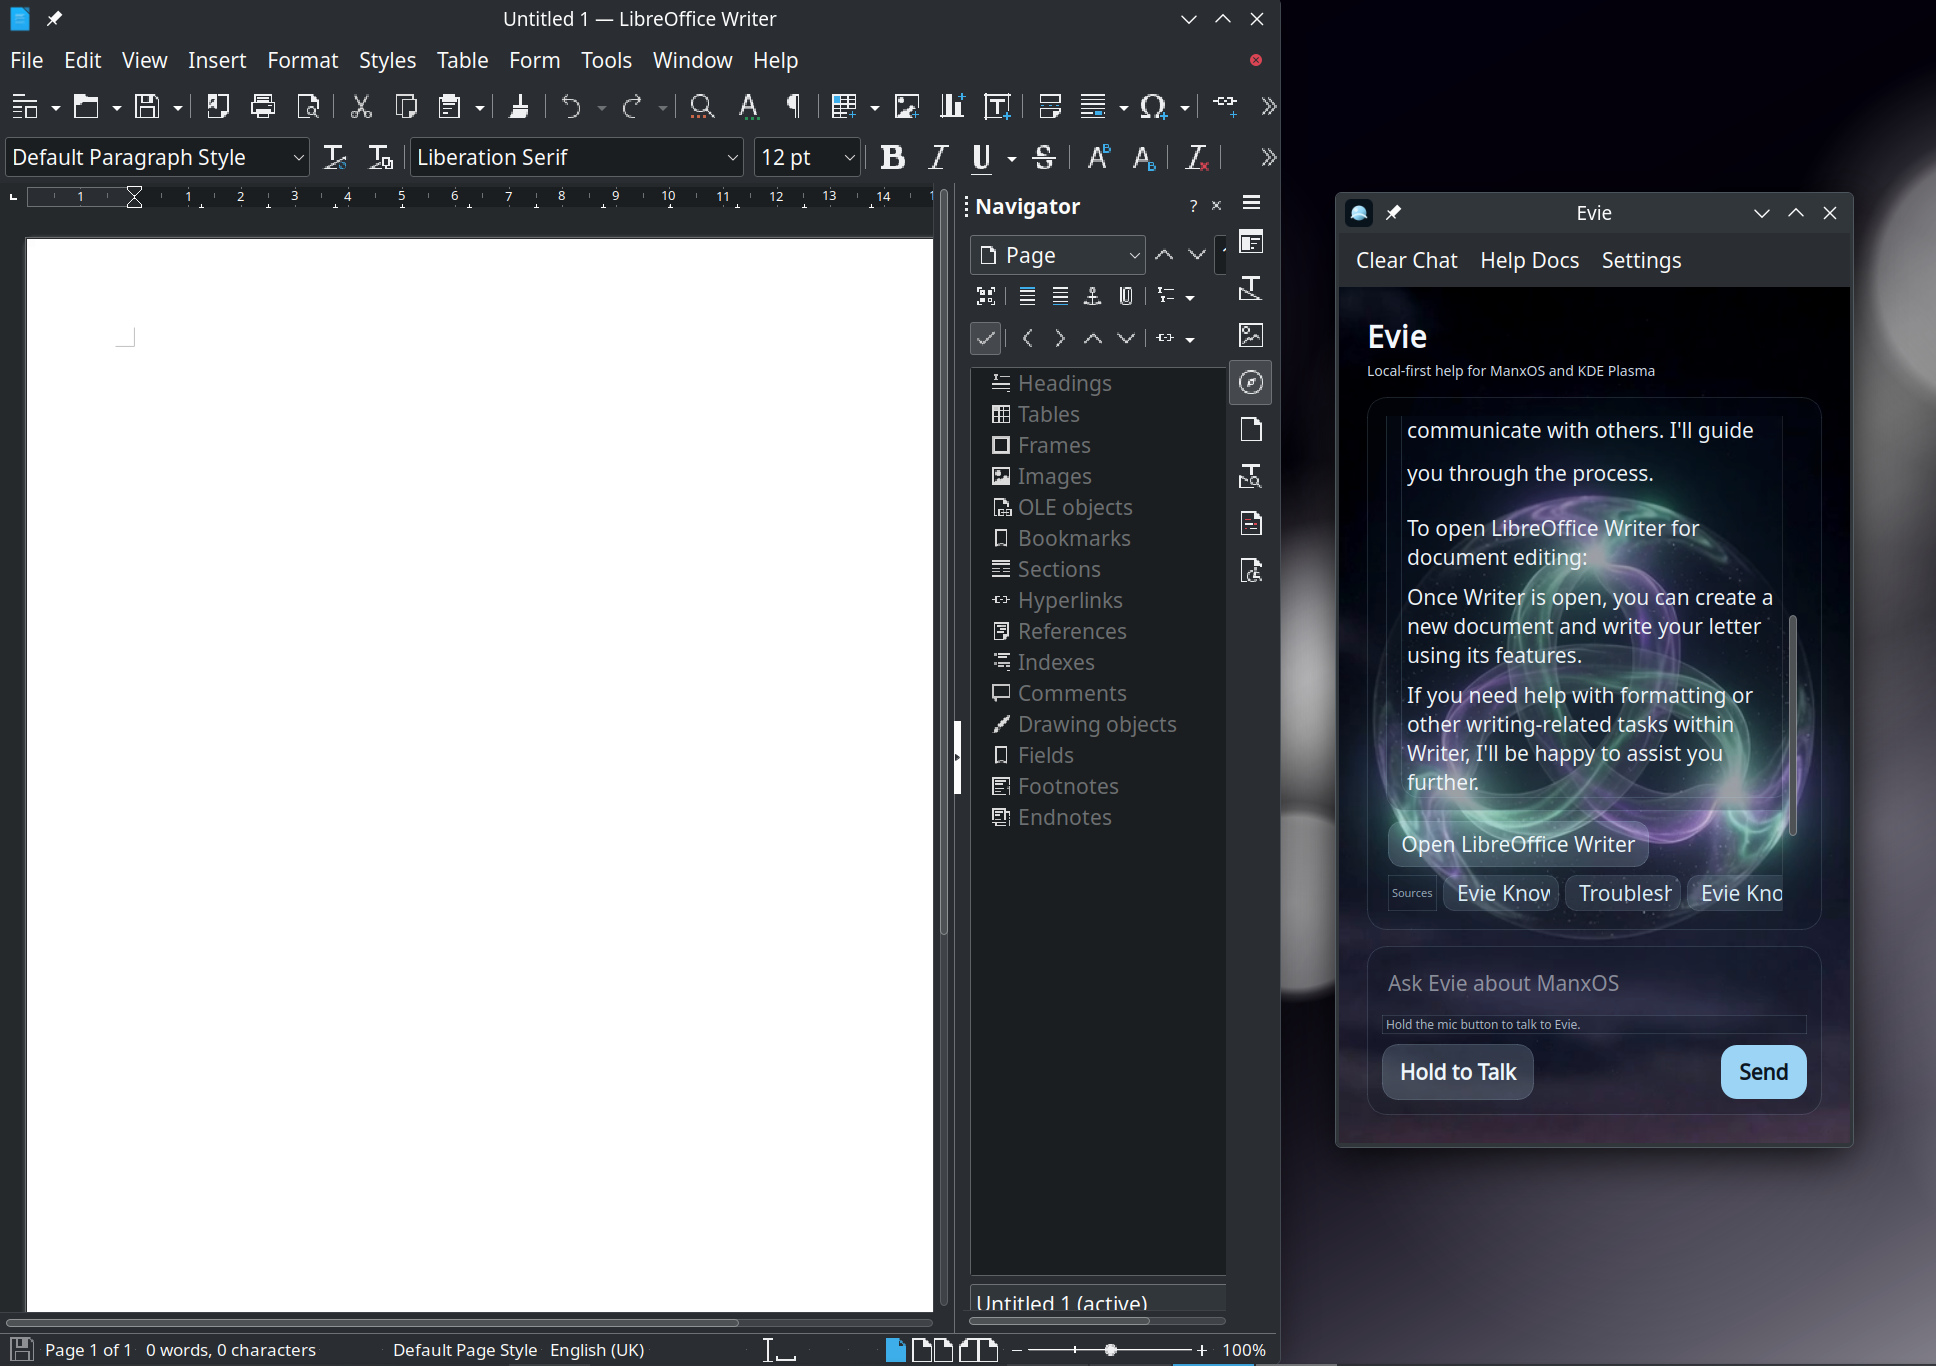1936x1366 pixels.
Task: Open the Styles menu
Action: pos(387,60)
